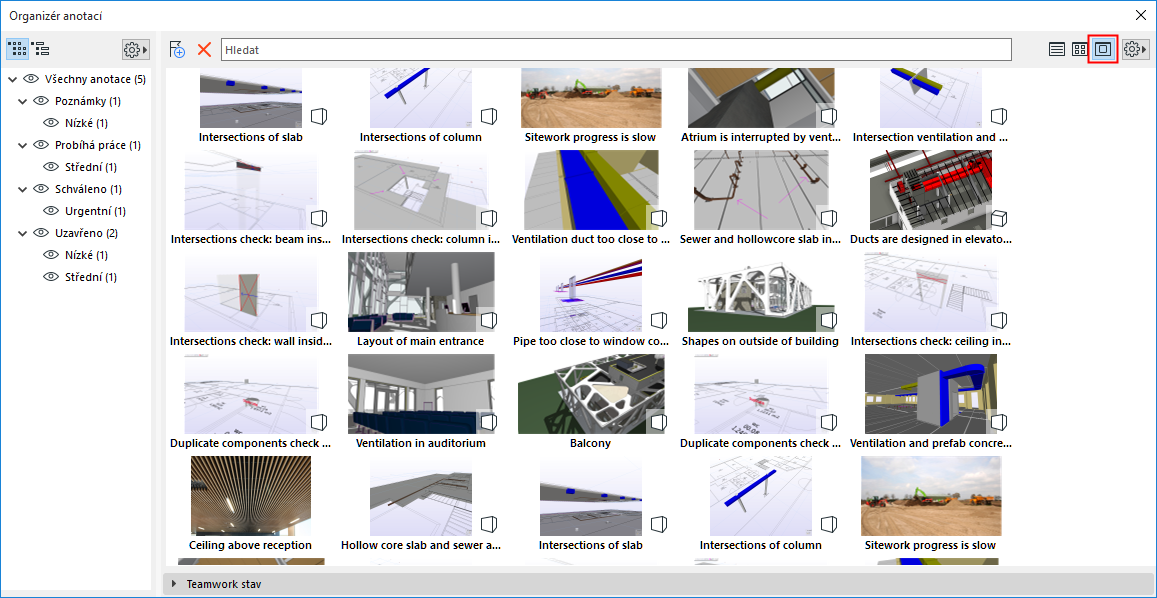
Task: Open the Shapes on outside of building thumbnail
Action: (x=760, y=292)
